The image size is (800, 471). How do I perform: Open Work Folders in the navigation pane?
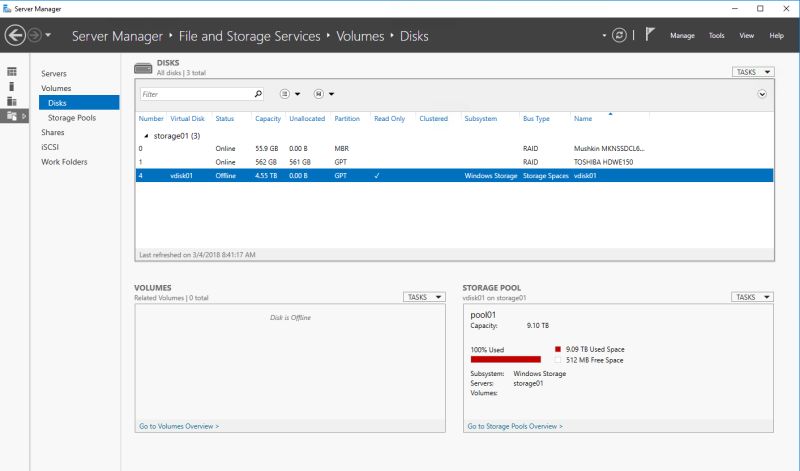pos(64,162)
